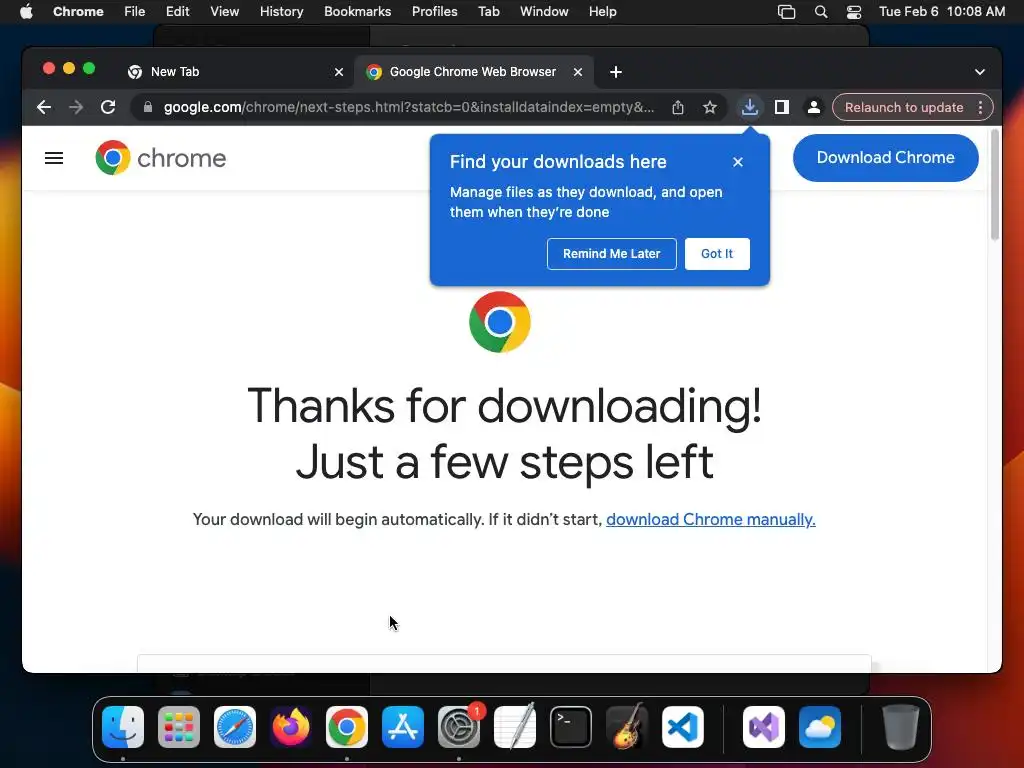Screen dimensions: 1024x768
Task: Select the Google Chrome Web Browser tab
Action: (474, 72)
